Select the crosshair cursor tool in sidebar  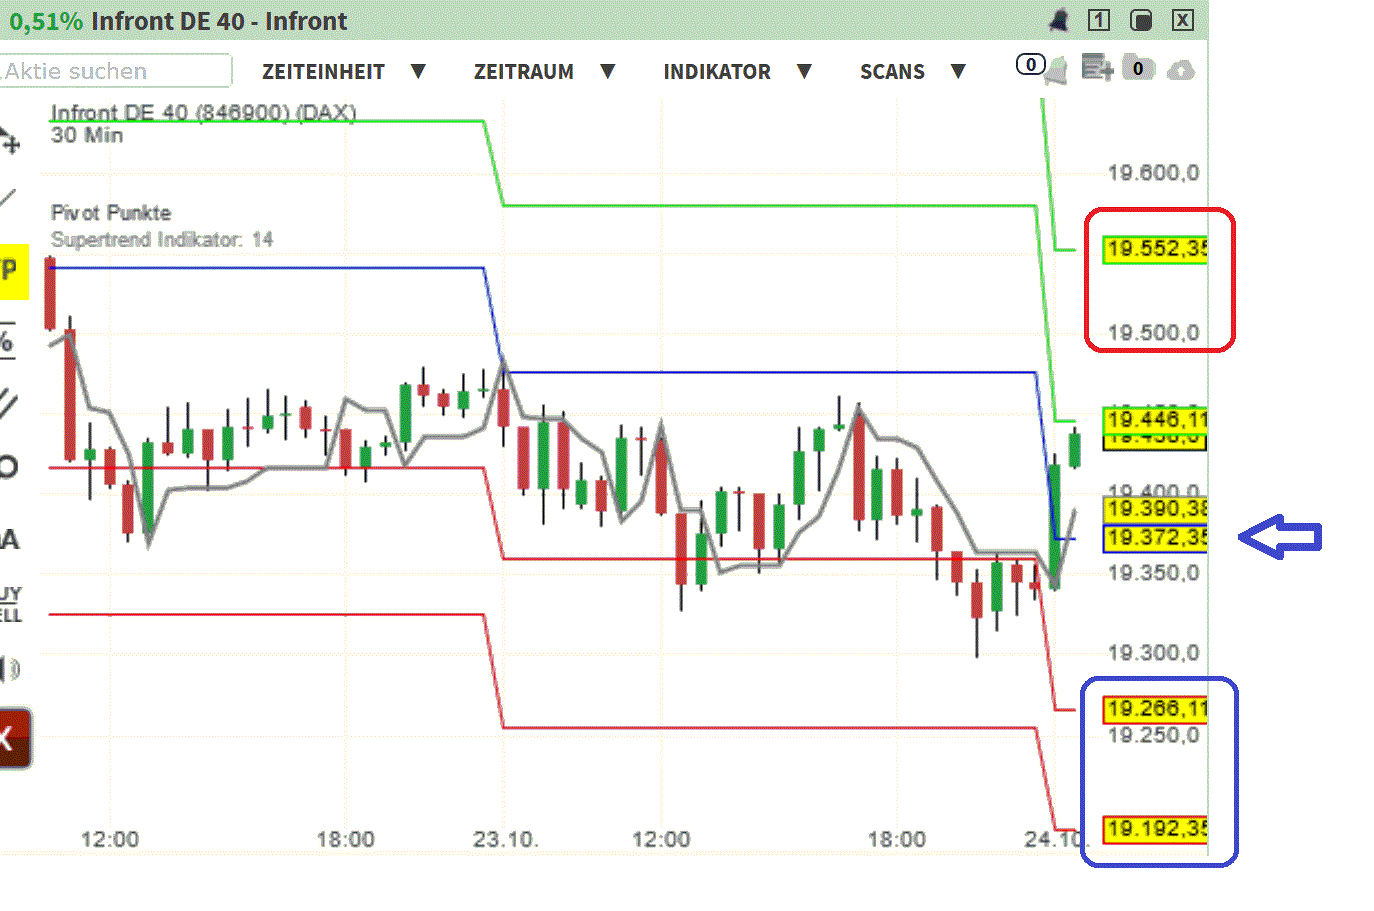click(9, 142)
